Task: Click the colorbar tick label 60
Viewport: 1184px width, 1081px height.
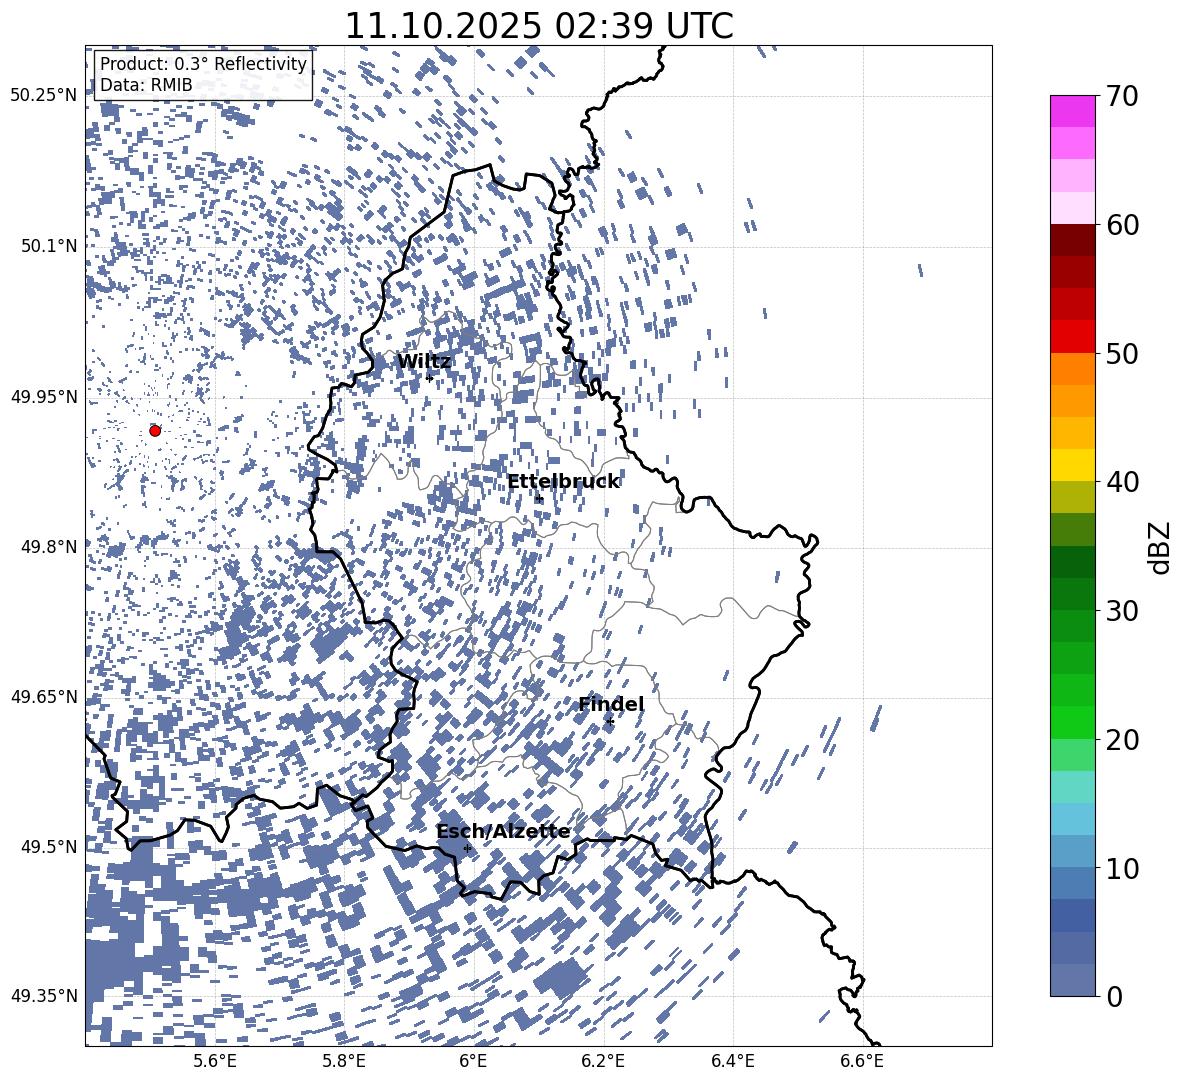Action: click(x=1122, y=225)
